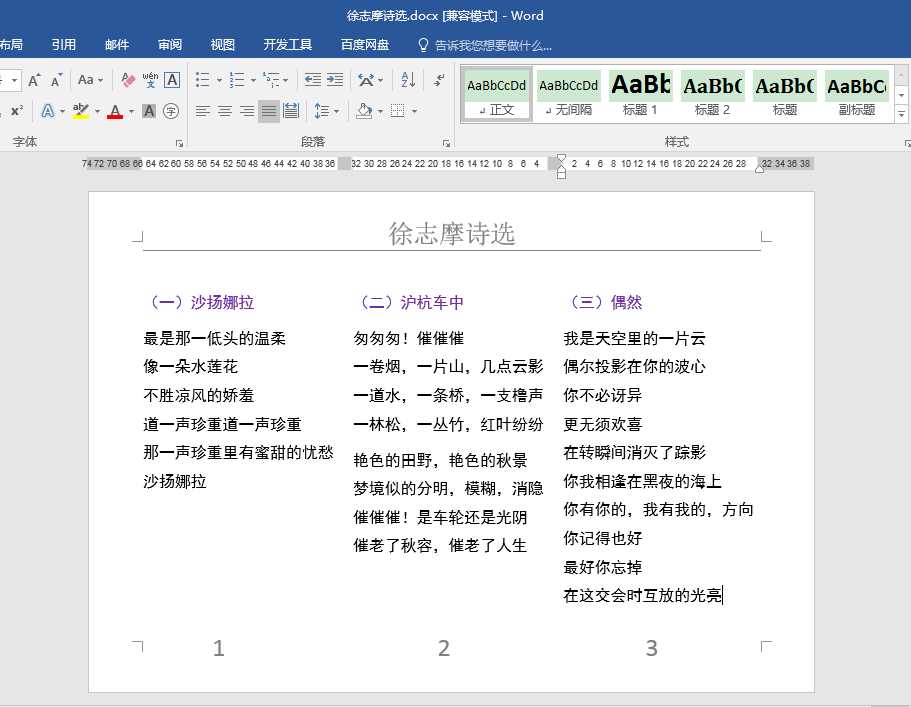Apply text effects with the glowing A icon
The width and height of the screenshot is (911, 707).
49,110
